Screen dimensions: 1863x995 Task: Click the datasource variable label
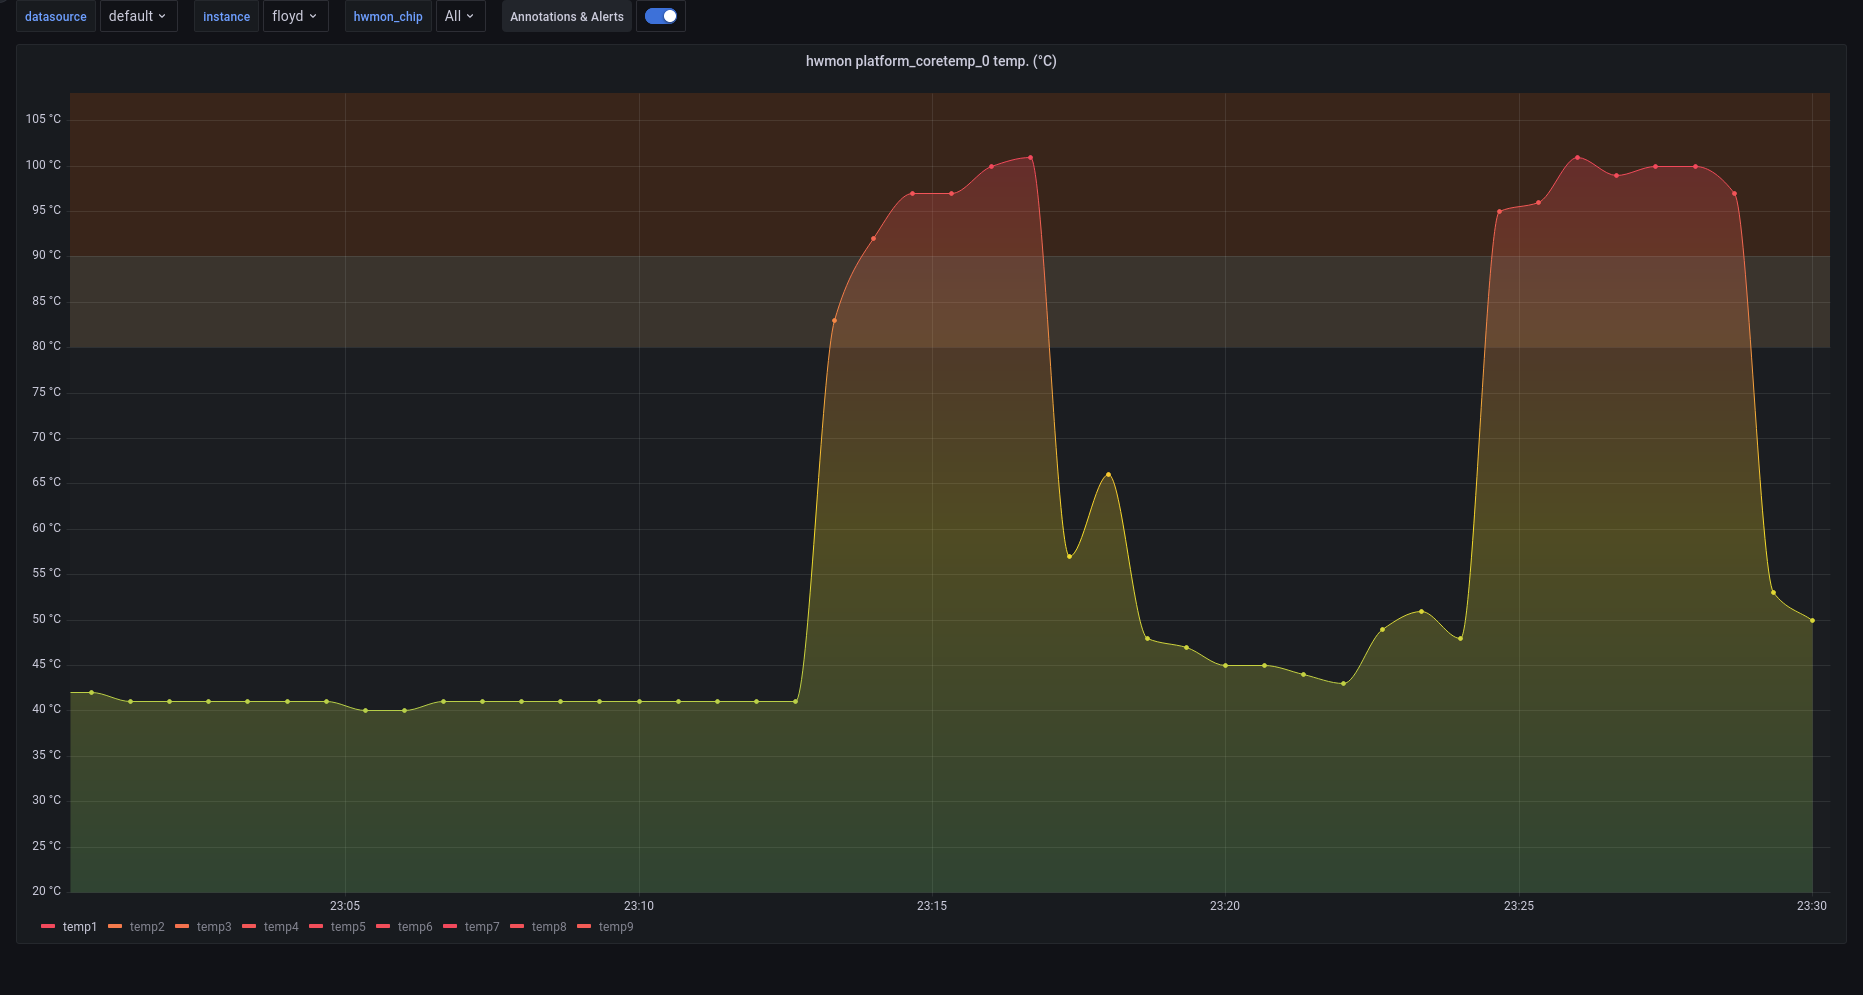click(56, 17)
